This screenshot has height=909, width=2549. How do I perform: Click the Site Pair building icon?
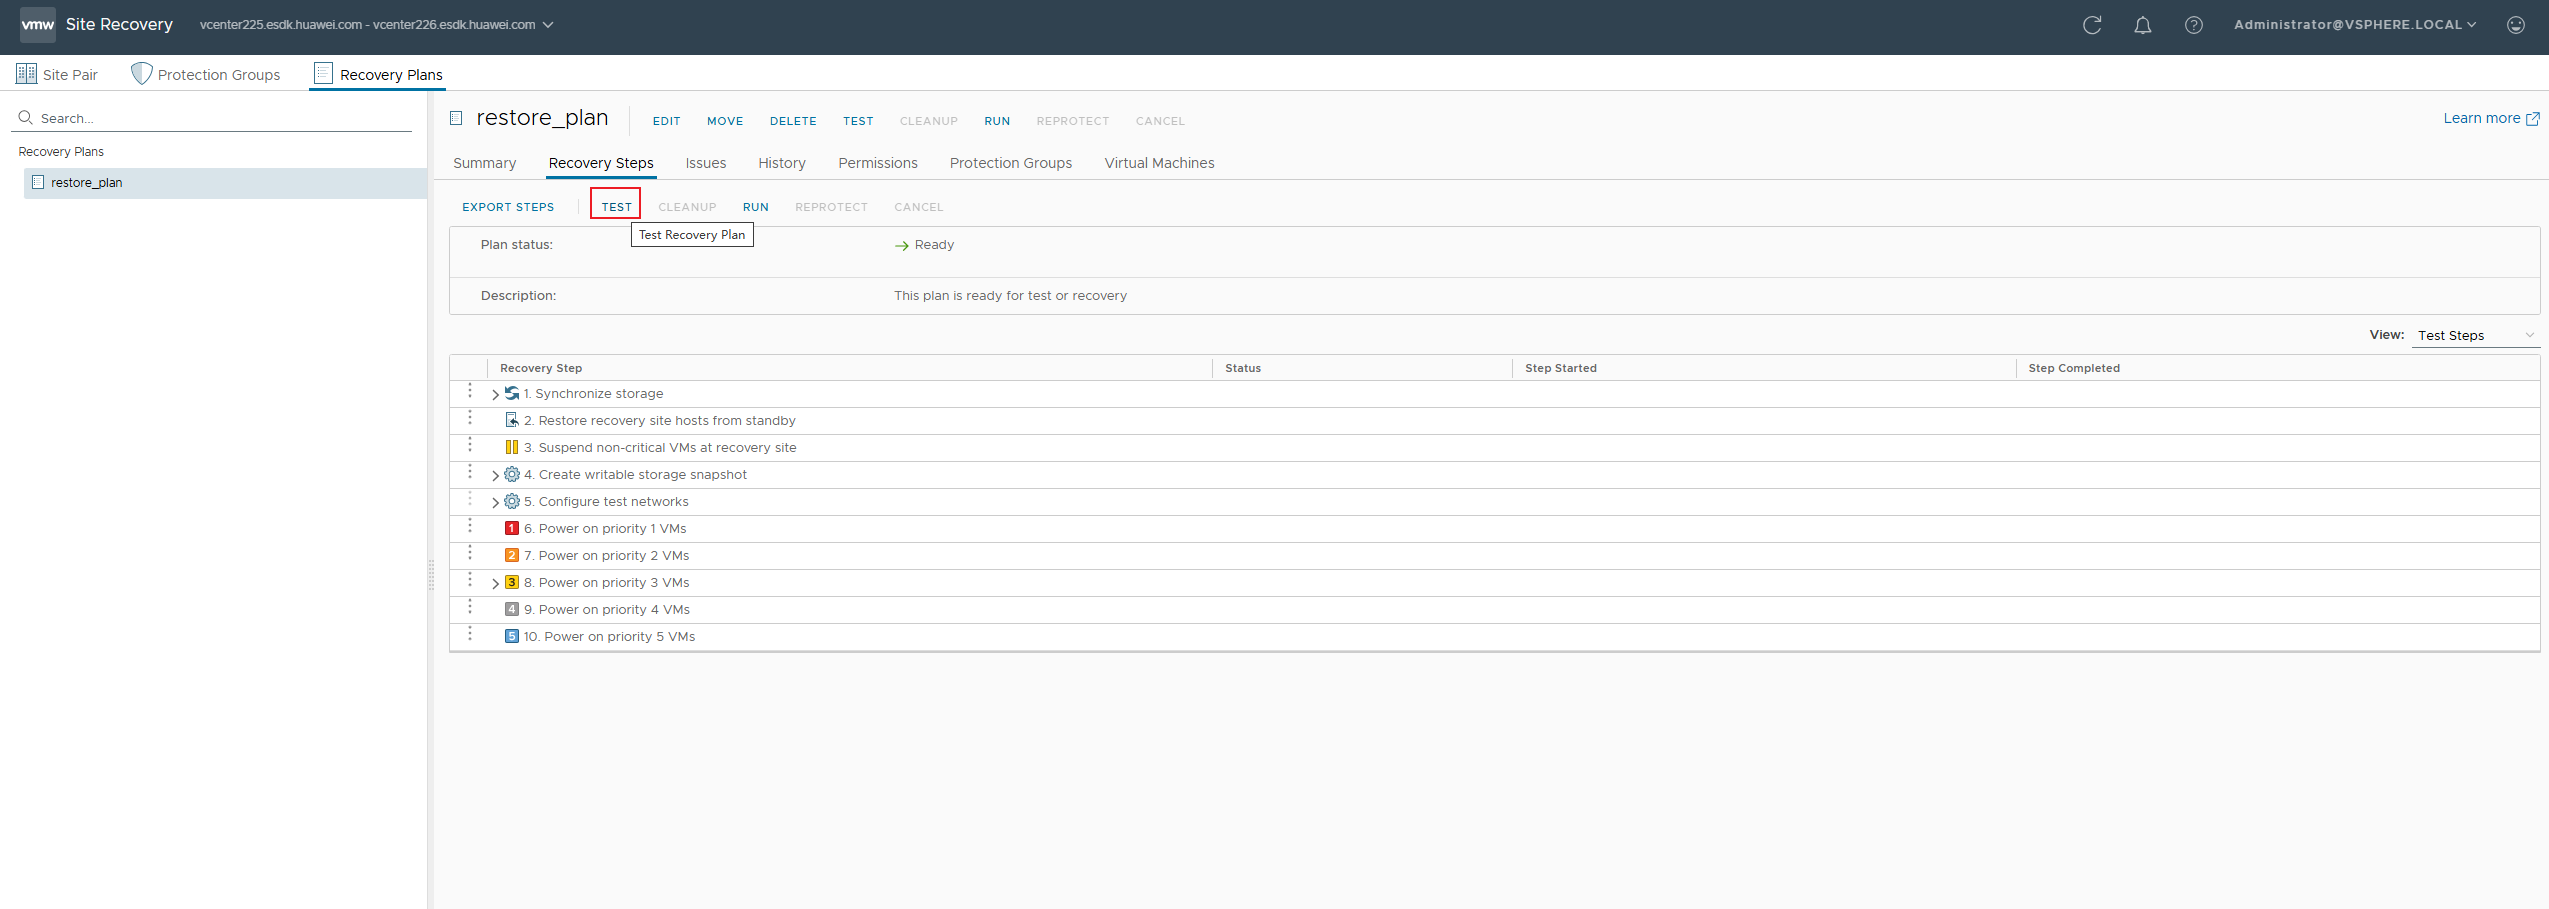click(26, 74)
